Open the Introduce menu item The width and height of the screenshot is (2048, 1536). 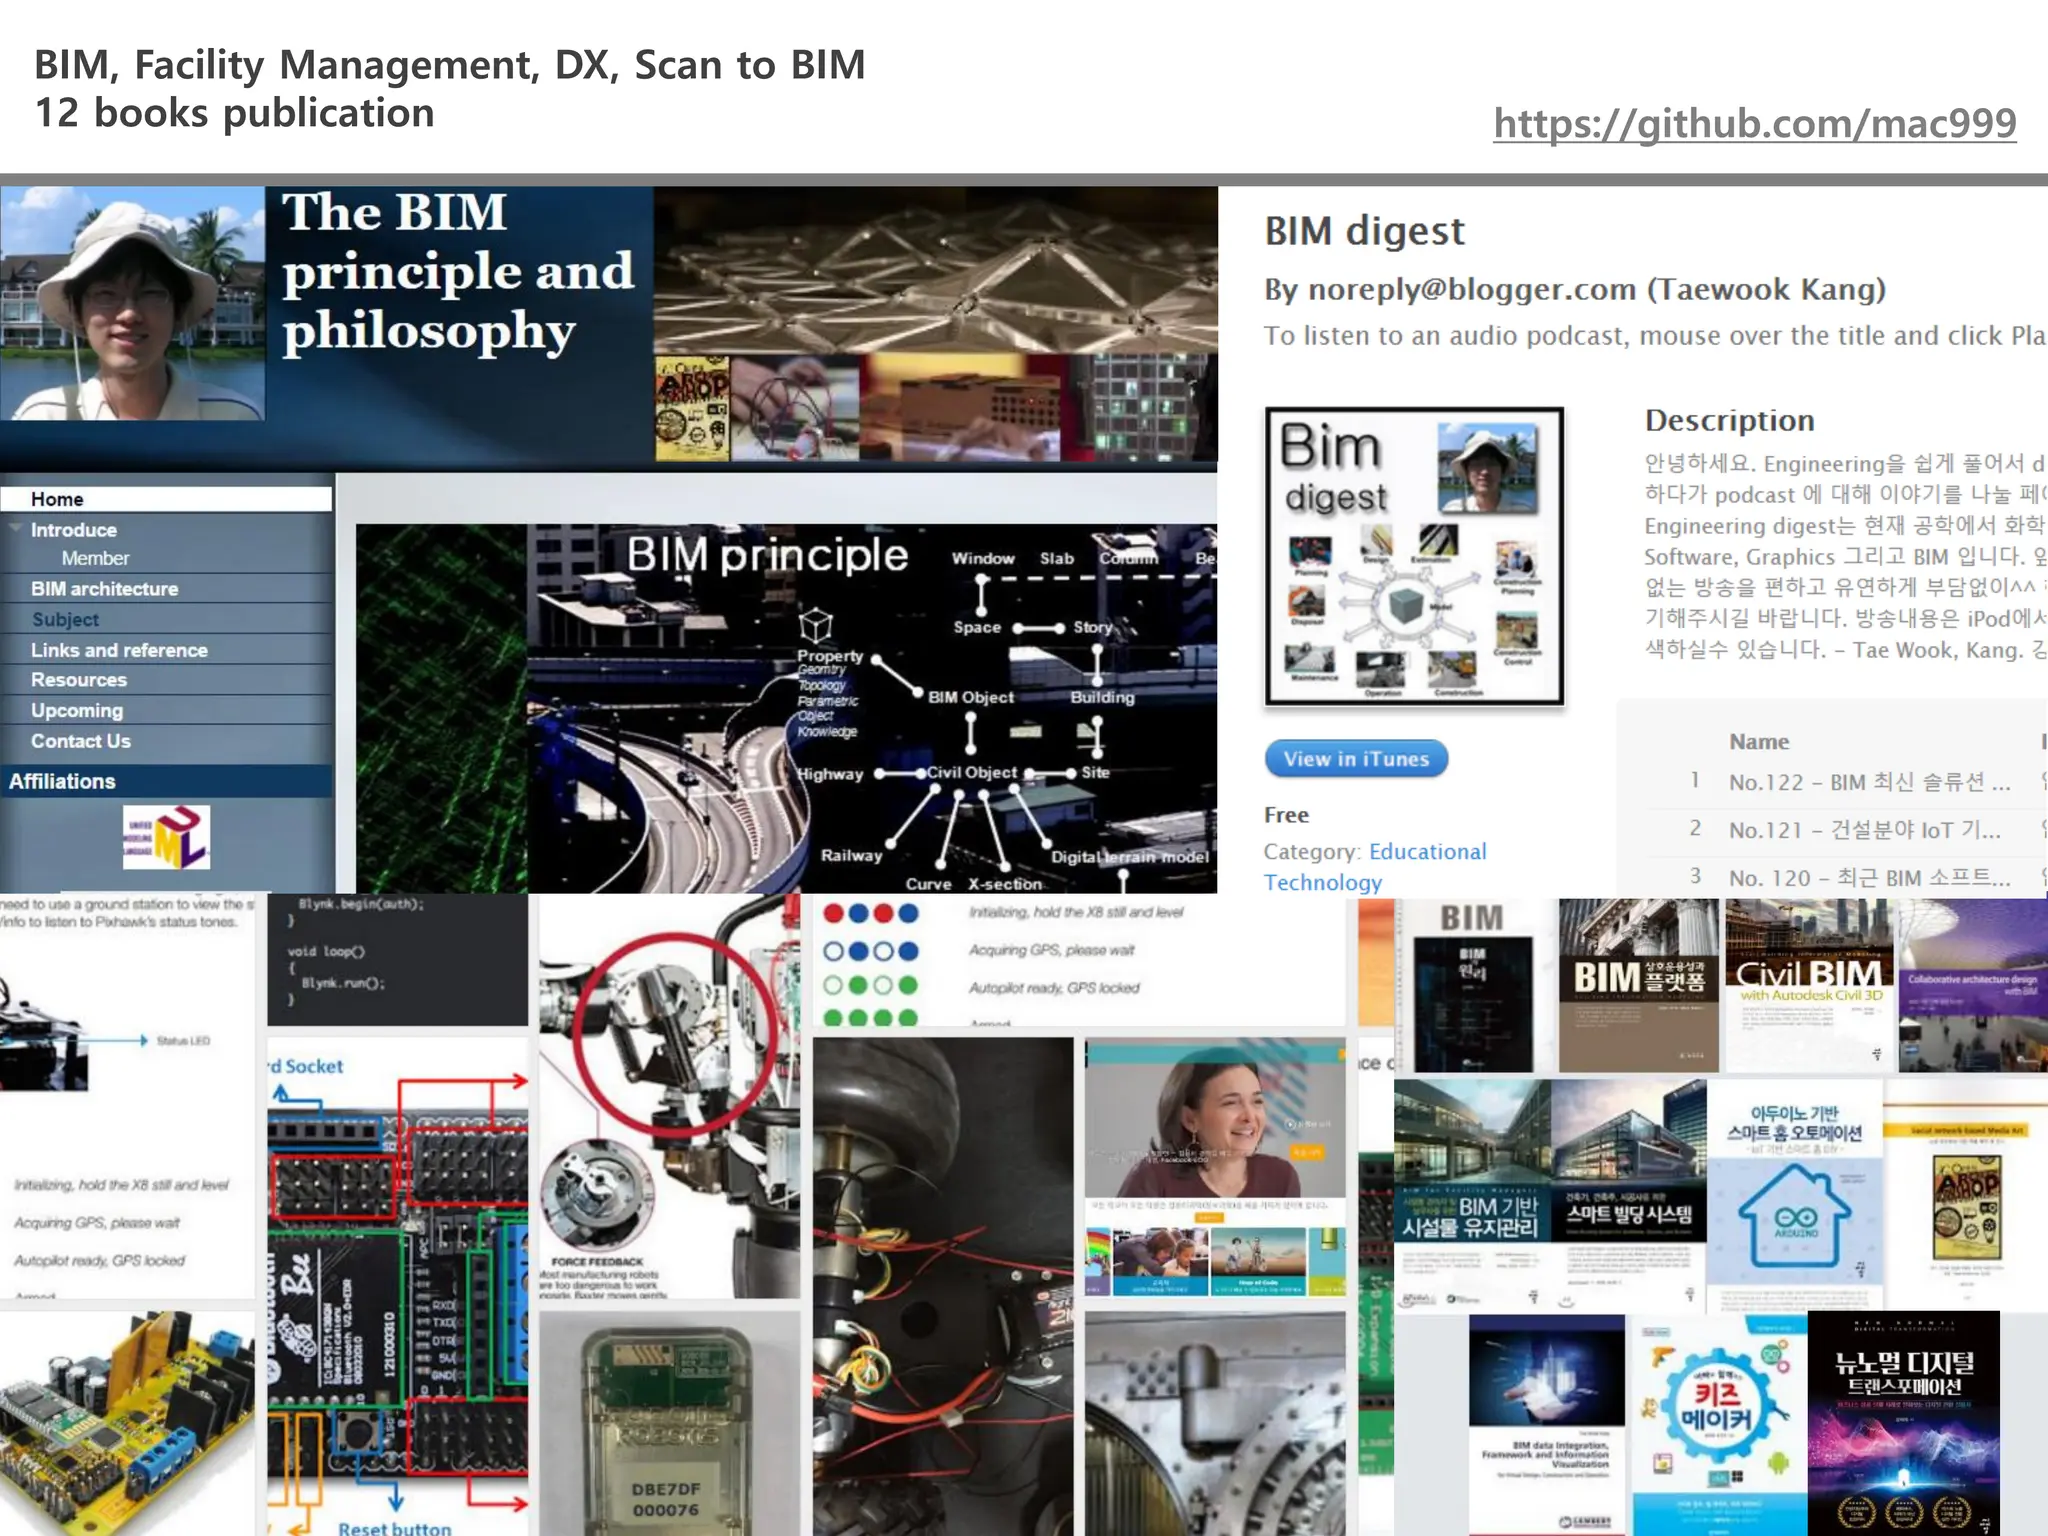click(x=73, y=530)
